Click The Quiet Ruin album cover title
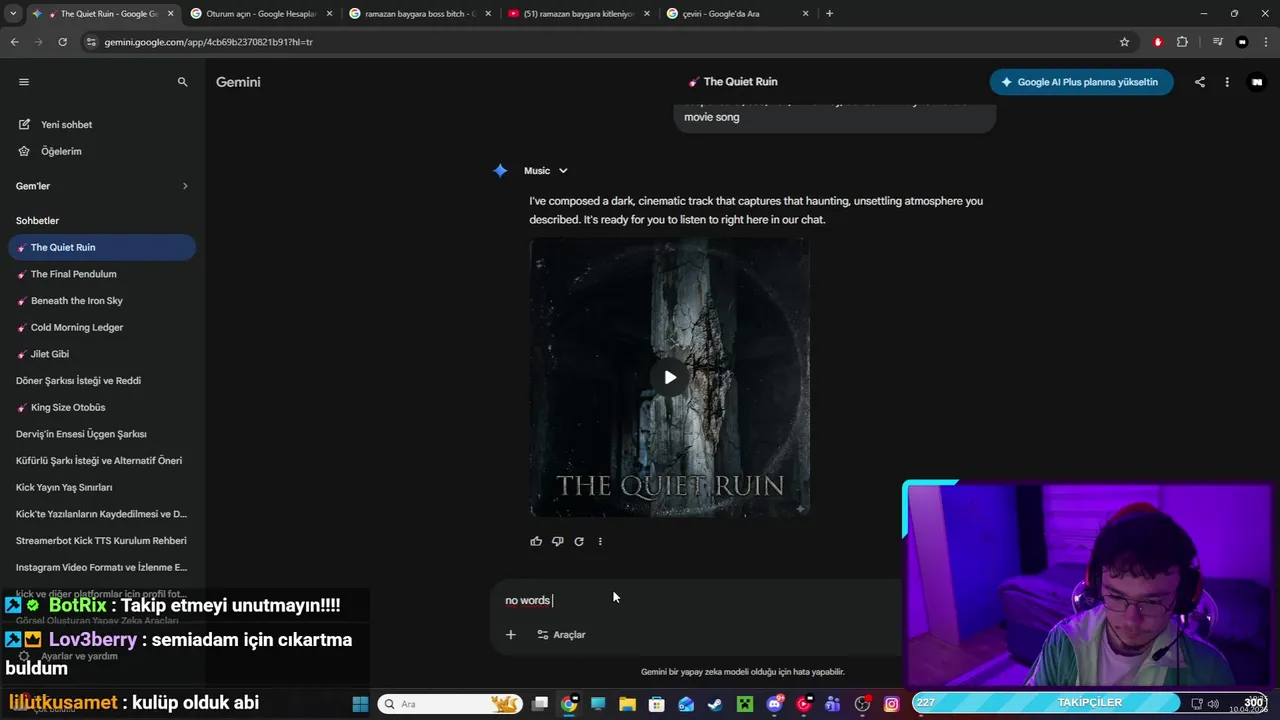Viewport: 1280px width, 720px height. tap(670, 486)
